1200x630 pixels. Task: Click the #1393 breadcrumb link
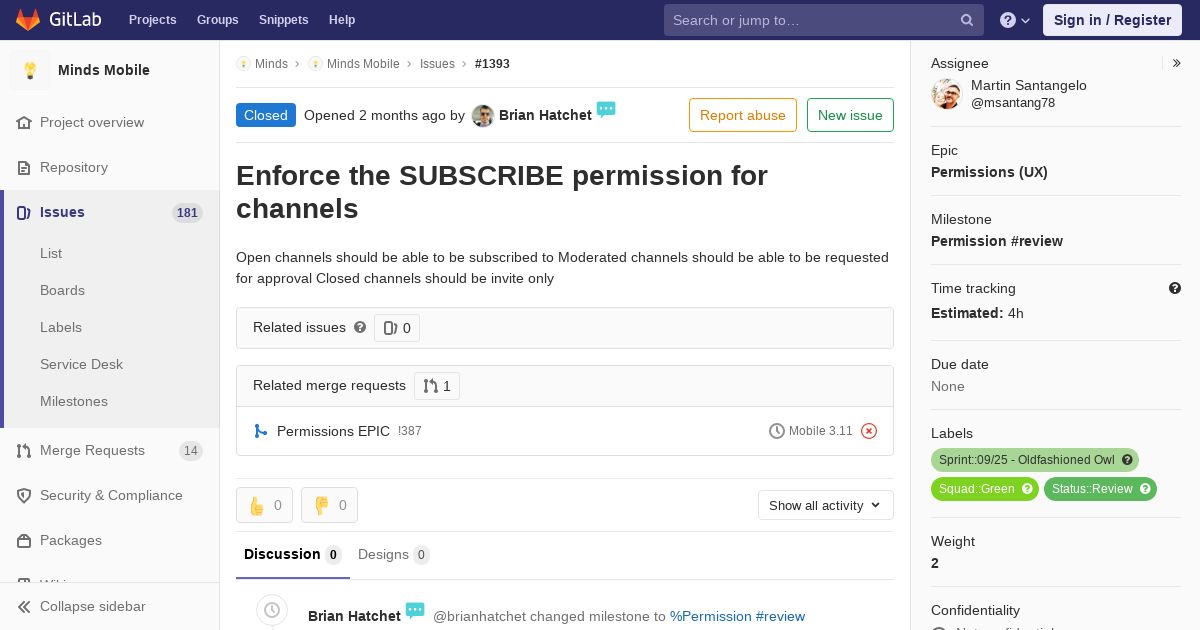(x=492, y=64)
